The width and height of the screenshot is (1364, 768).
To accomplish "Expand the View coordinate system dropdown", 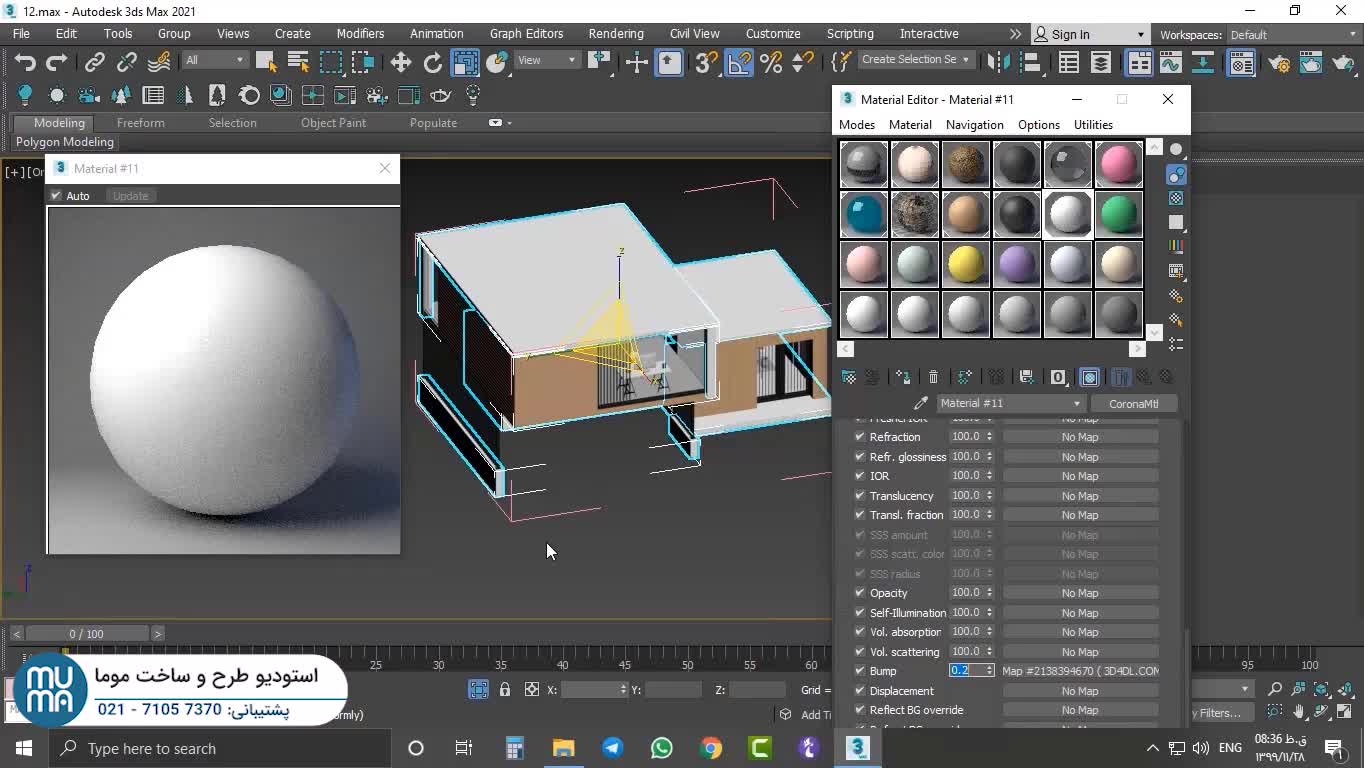I will pyautogui.click(x=546, y=60).
